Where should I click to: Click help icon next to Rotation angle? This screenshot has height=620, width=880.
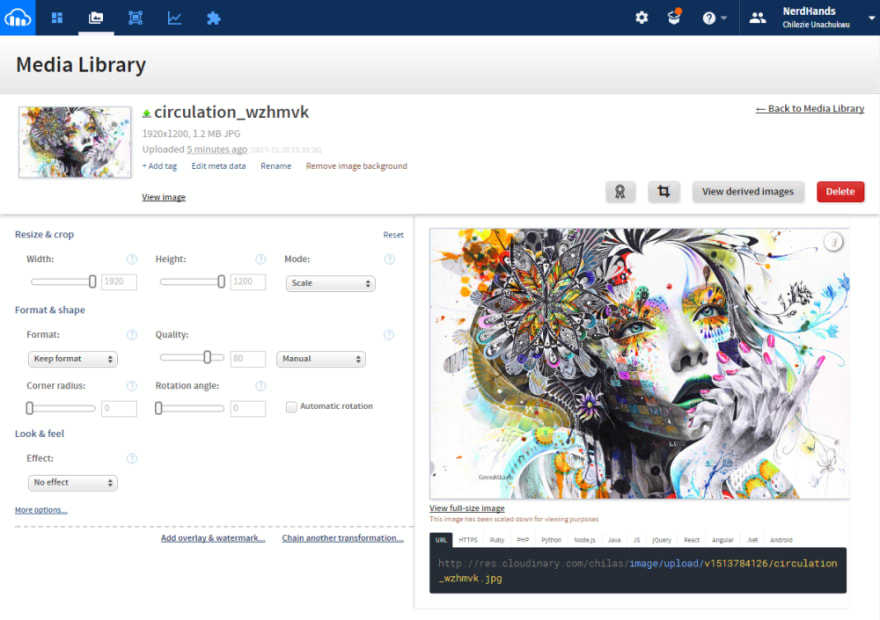tap(260, 386)
